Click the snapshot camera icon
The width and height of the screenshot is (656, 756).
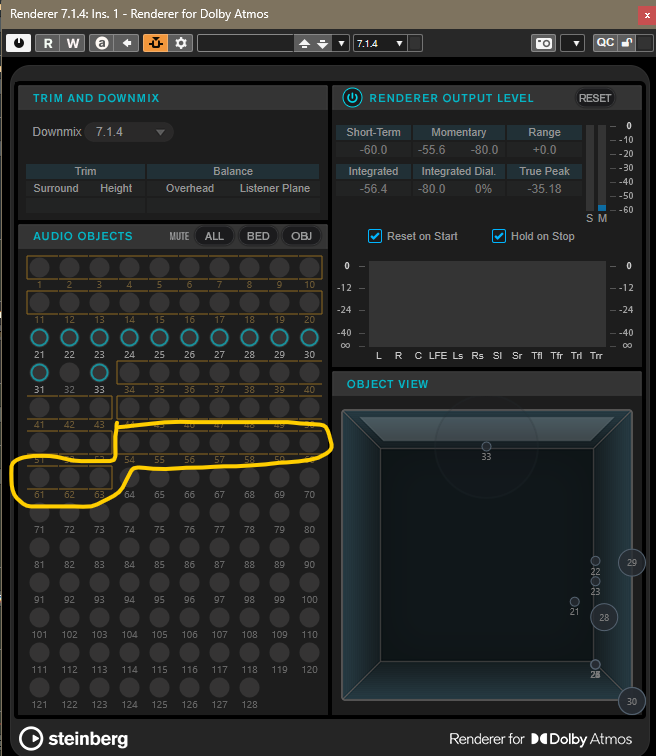click(543, 43)
